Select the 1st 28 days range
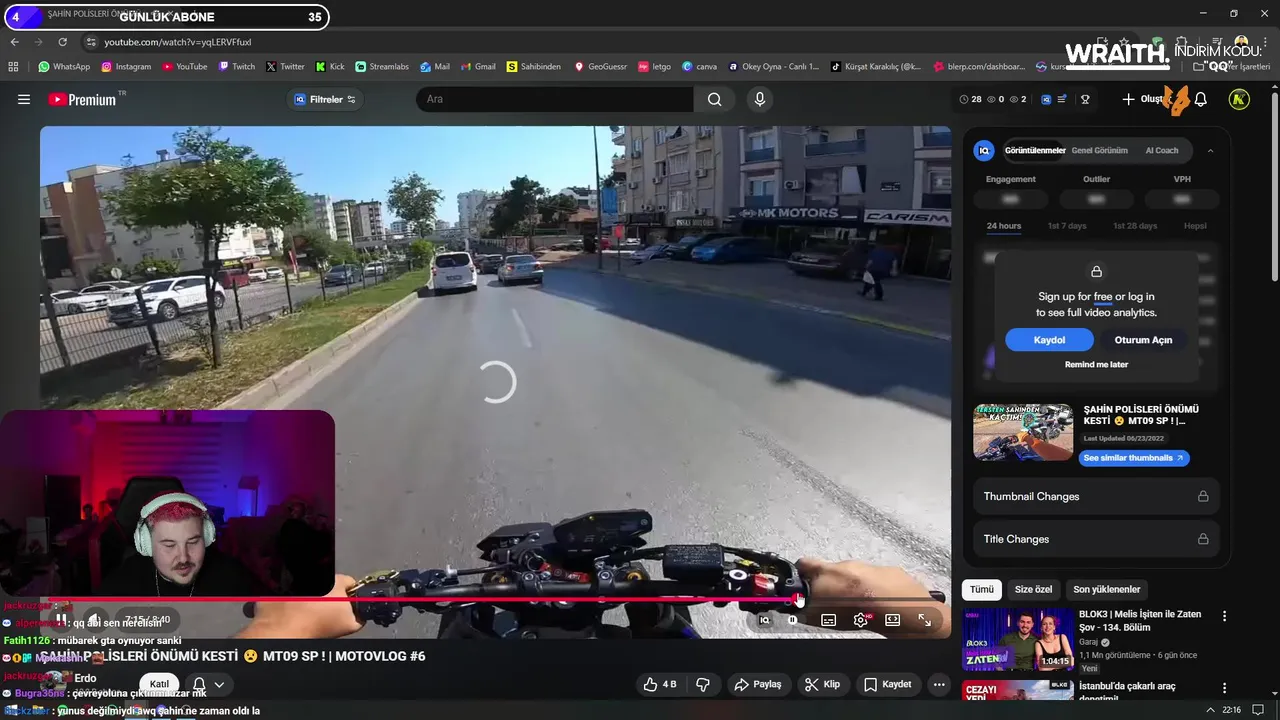1280x720 pixels. click(1135, 226)
